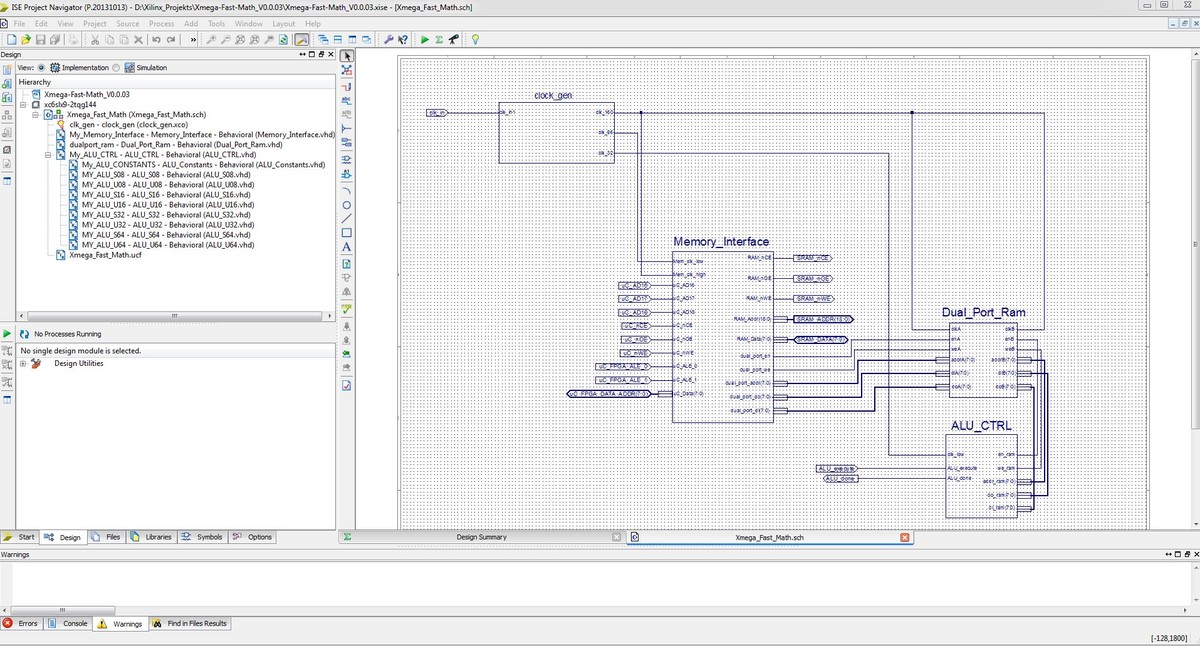
Task: Click the light bulb tips icon
Action: point(475,40)
